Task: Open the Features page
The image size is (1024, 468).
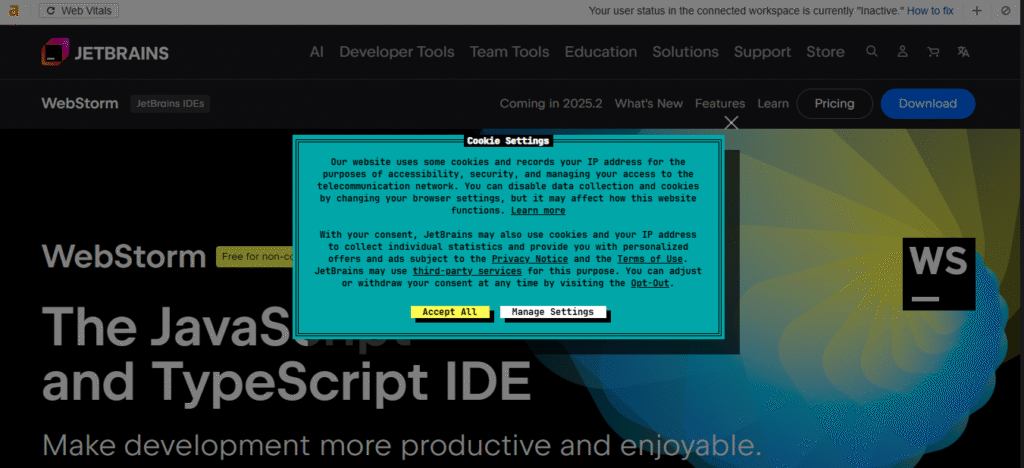Action: coord(720,104)
